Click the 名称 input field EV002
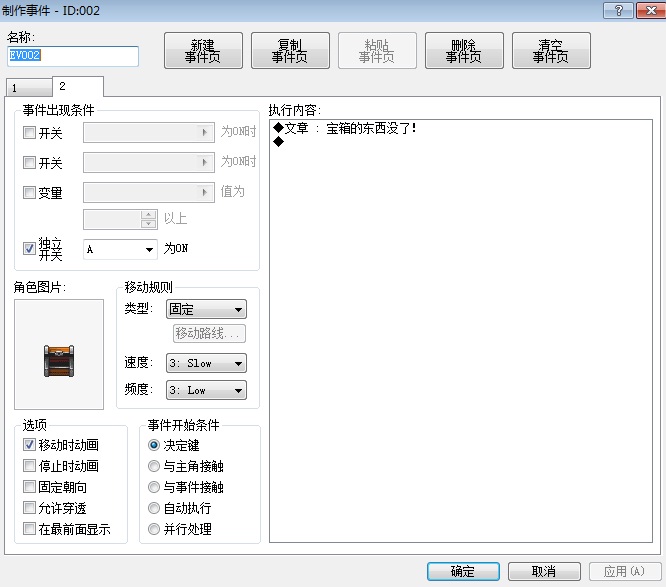Image resolution: width=666 pixels, height=587 pixels. 73,56
